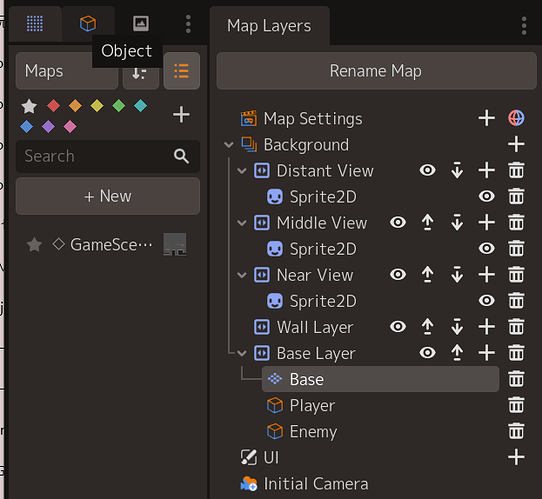Hide Sprite2D under Near View

487,300
